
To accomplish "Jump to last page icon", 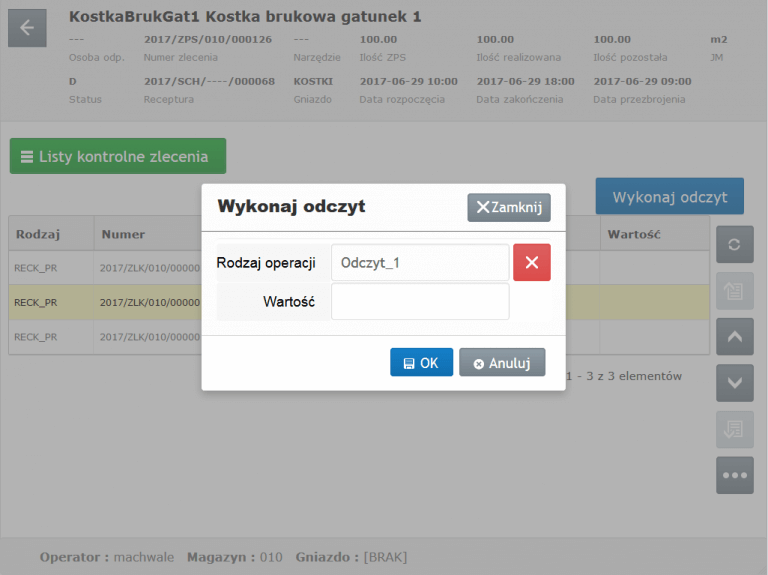I will tap(735, 430).
